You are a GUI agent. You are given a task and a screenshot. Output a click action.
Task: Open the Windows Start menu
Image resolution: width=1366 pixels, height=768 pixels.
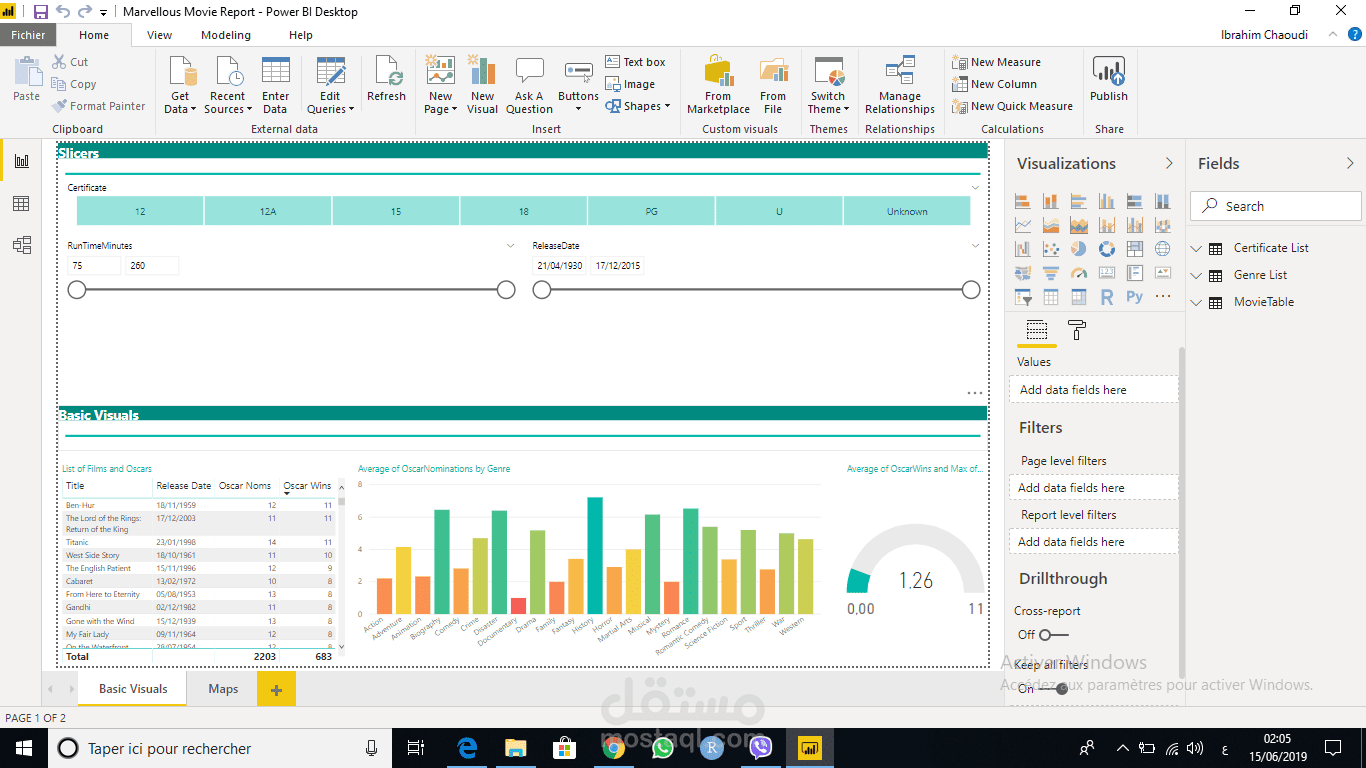(22, 748)
